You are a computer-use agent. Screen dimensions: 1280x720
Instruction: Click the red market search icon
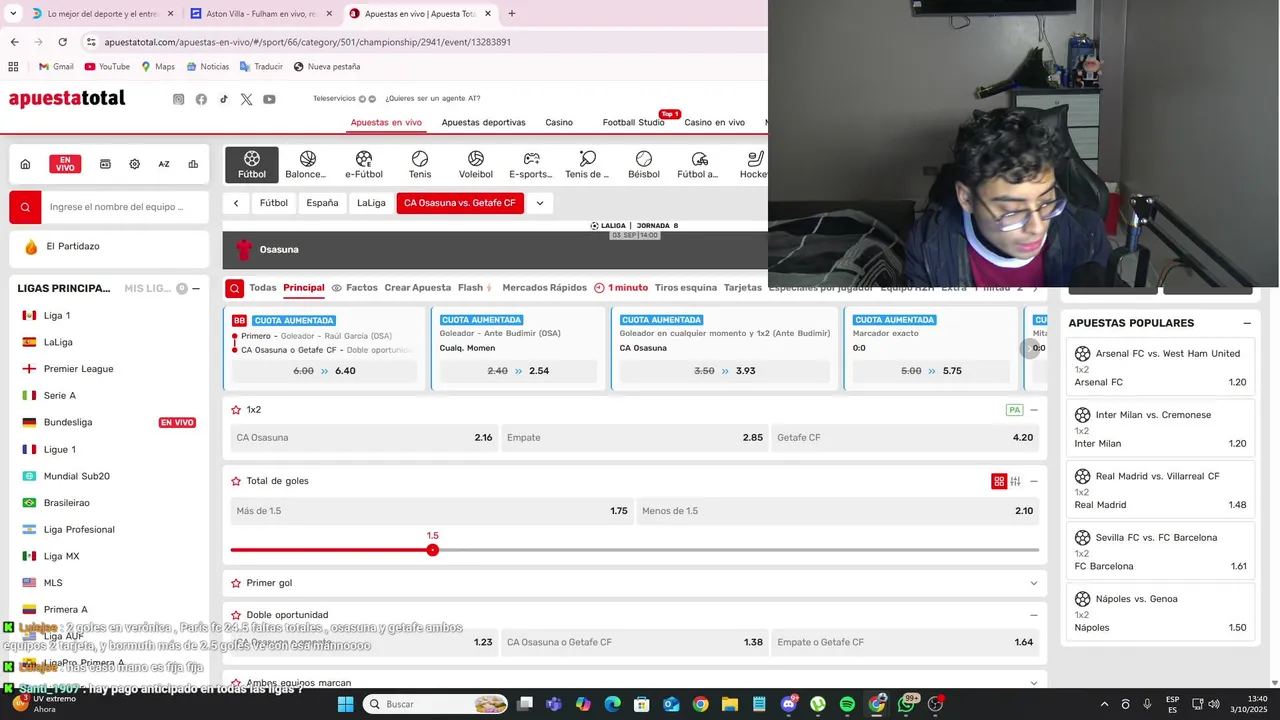[x=234, y=288]
